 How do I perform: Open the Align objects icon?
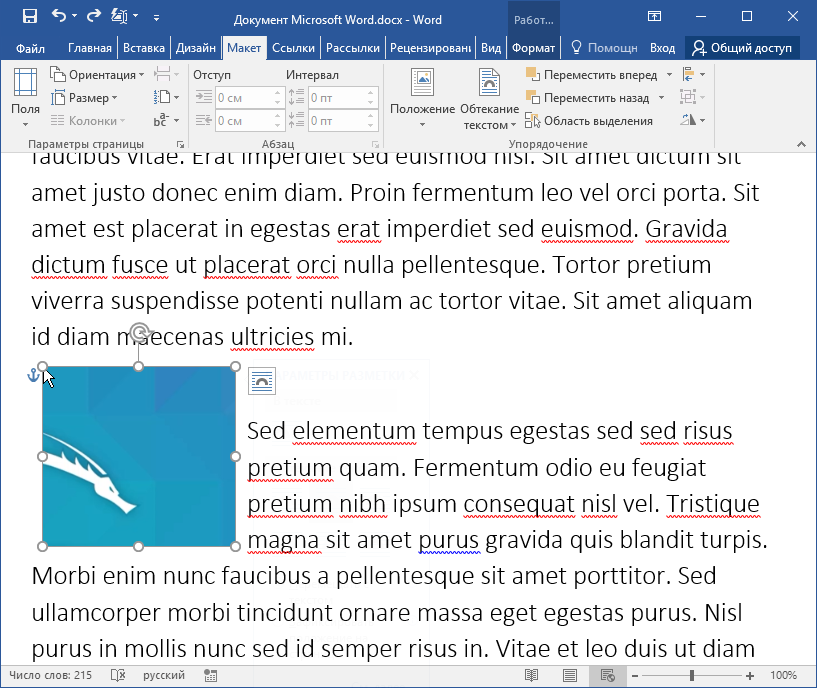tap(693, 75)
